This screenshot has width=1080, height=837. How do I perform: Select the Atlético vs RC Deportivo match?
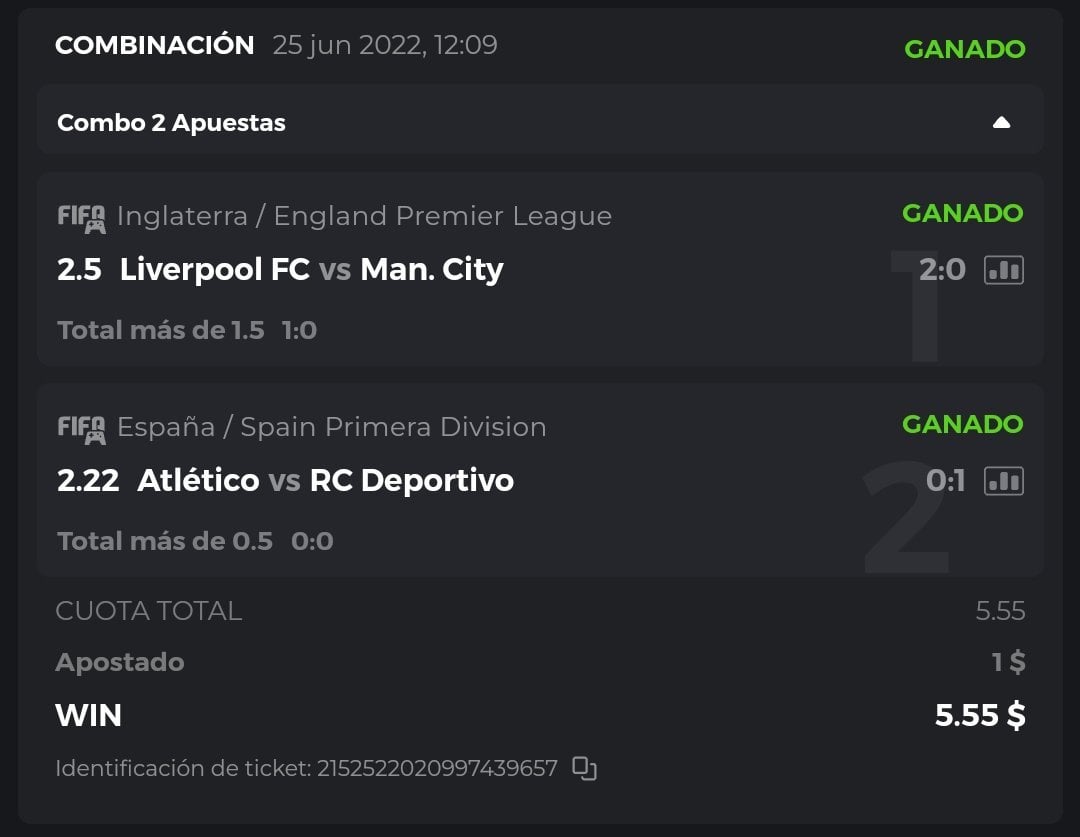[x=325, y=481]
